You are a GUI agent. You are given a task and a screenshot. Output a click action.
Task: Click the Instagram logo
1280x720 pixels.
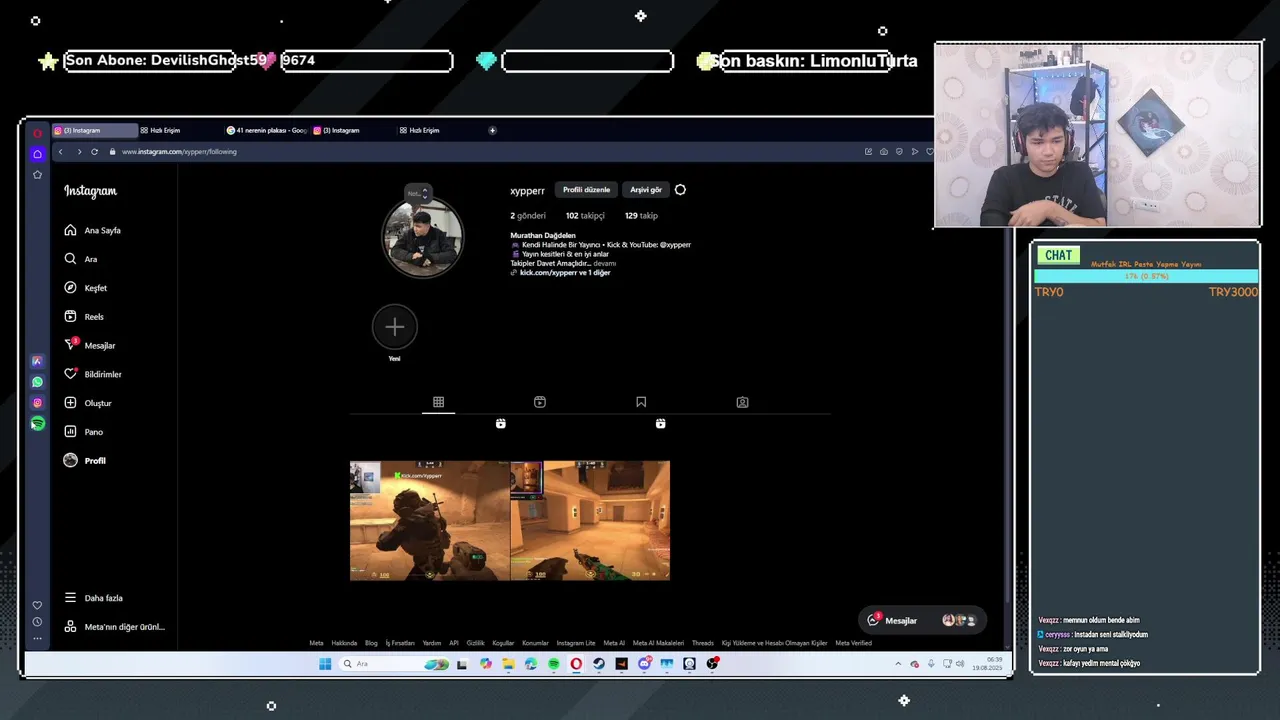[x=90, y=191]
